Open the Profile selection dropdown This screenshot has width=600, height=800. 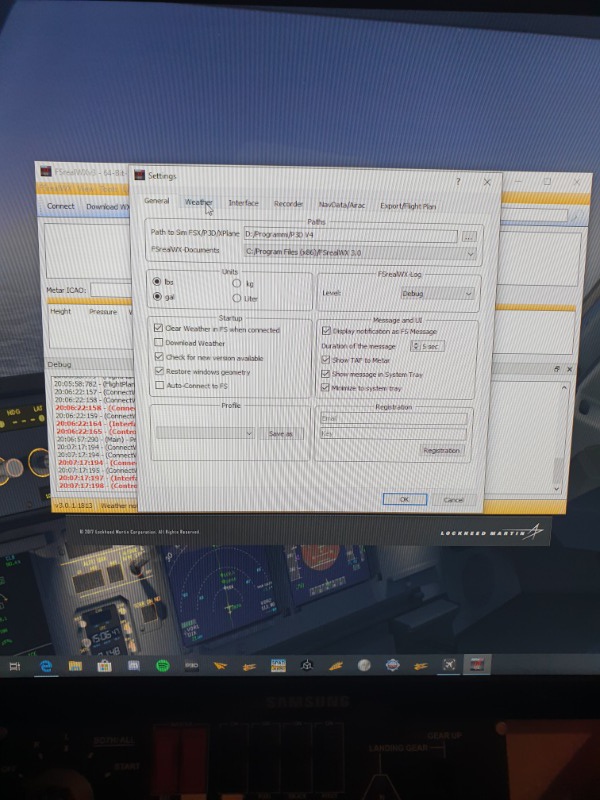click(206, 433)
